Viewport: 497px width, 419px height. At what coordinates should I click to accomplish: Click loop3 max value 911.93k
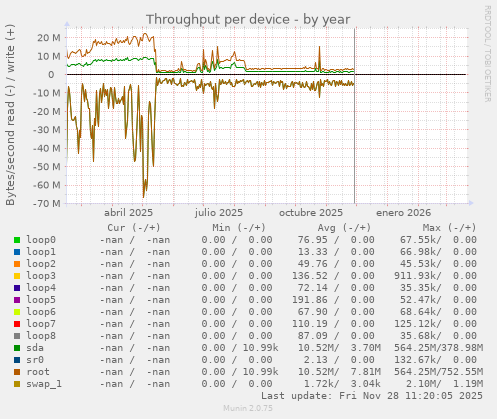418,276
